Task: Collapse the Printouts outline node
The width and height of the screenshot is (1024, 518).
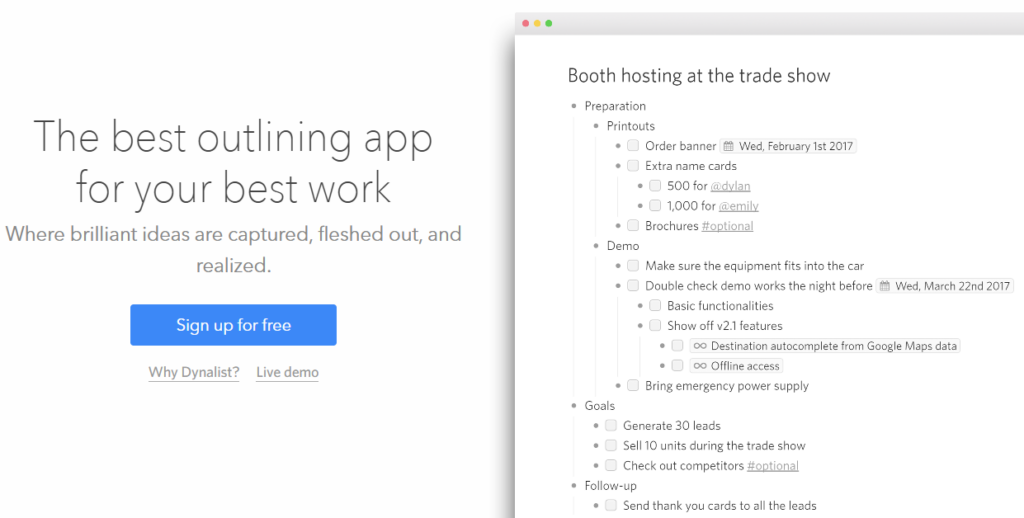Action: pos(596,126)
